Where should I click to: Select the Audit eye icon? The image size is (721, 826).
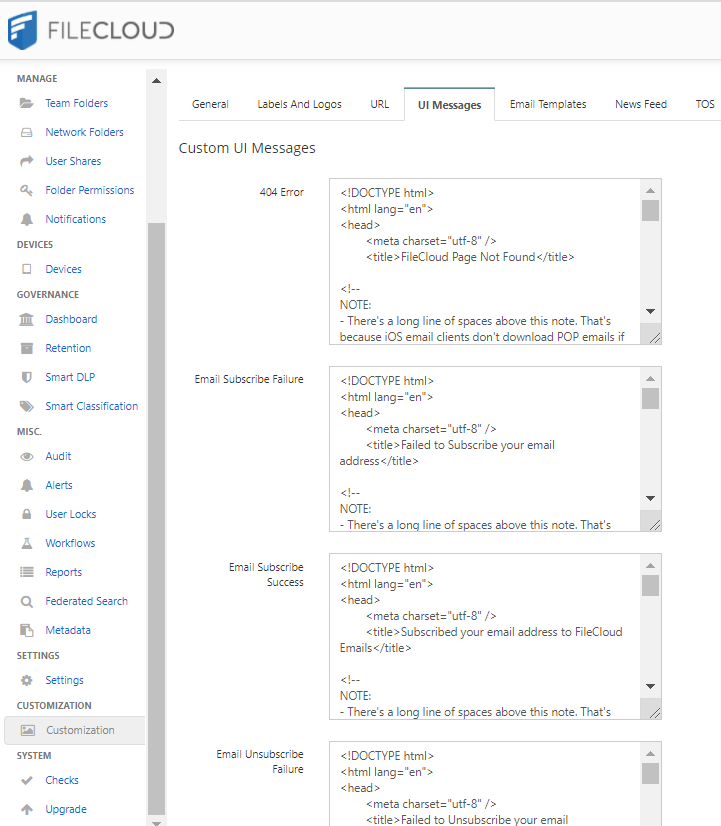[x=28, y=456]
